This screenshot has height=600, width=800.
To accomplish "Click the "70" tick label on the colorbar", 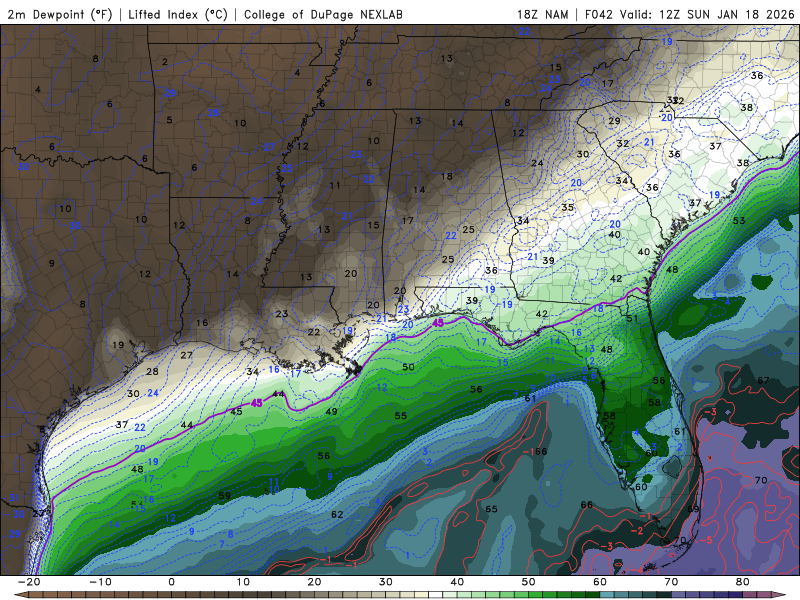I will tap(671, 582).
